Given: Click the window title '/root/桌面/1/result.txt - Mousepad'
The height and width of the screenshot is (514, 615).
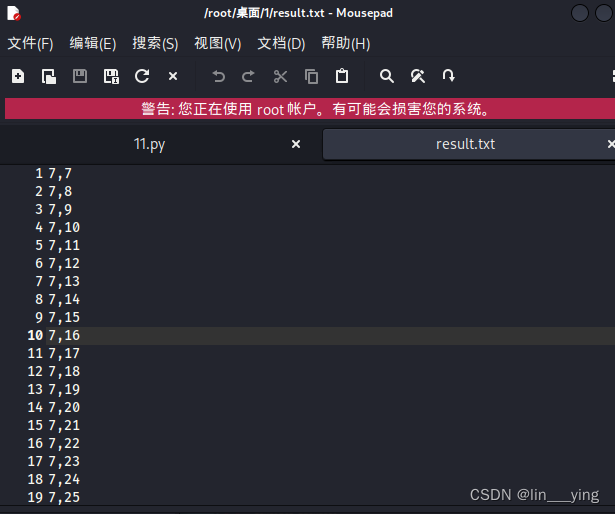Looking at the screenshot, I should (x=298, y=13).
